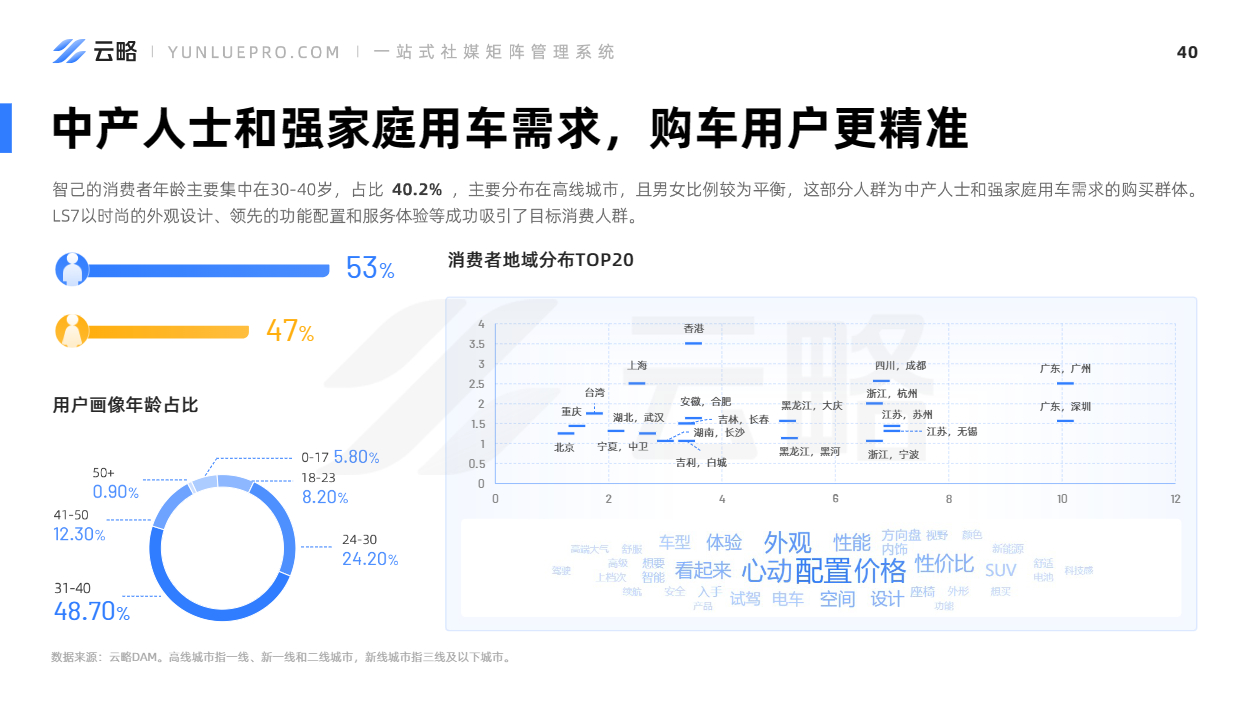The width and height of the screenshot is (1250, 703).
Task: Click the word 外观 in the word cloud
Action: pyautogui.click(x=788, y=542)
